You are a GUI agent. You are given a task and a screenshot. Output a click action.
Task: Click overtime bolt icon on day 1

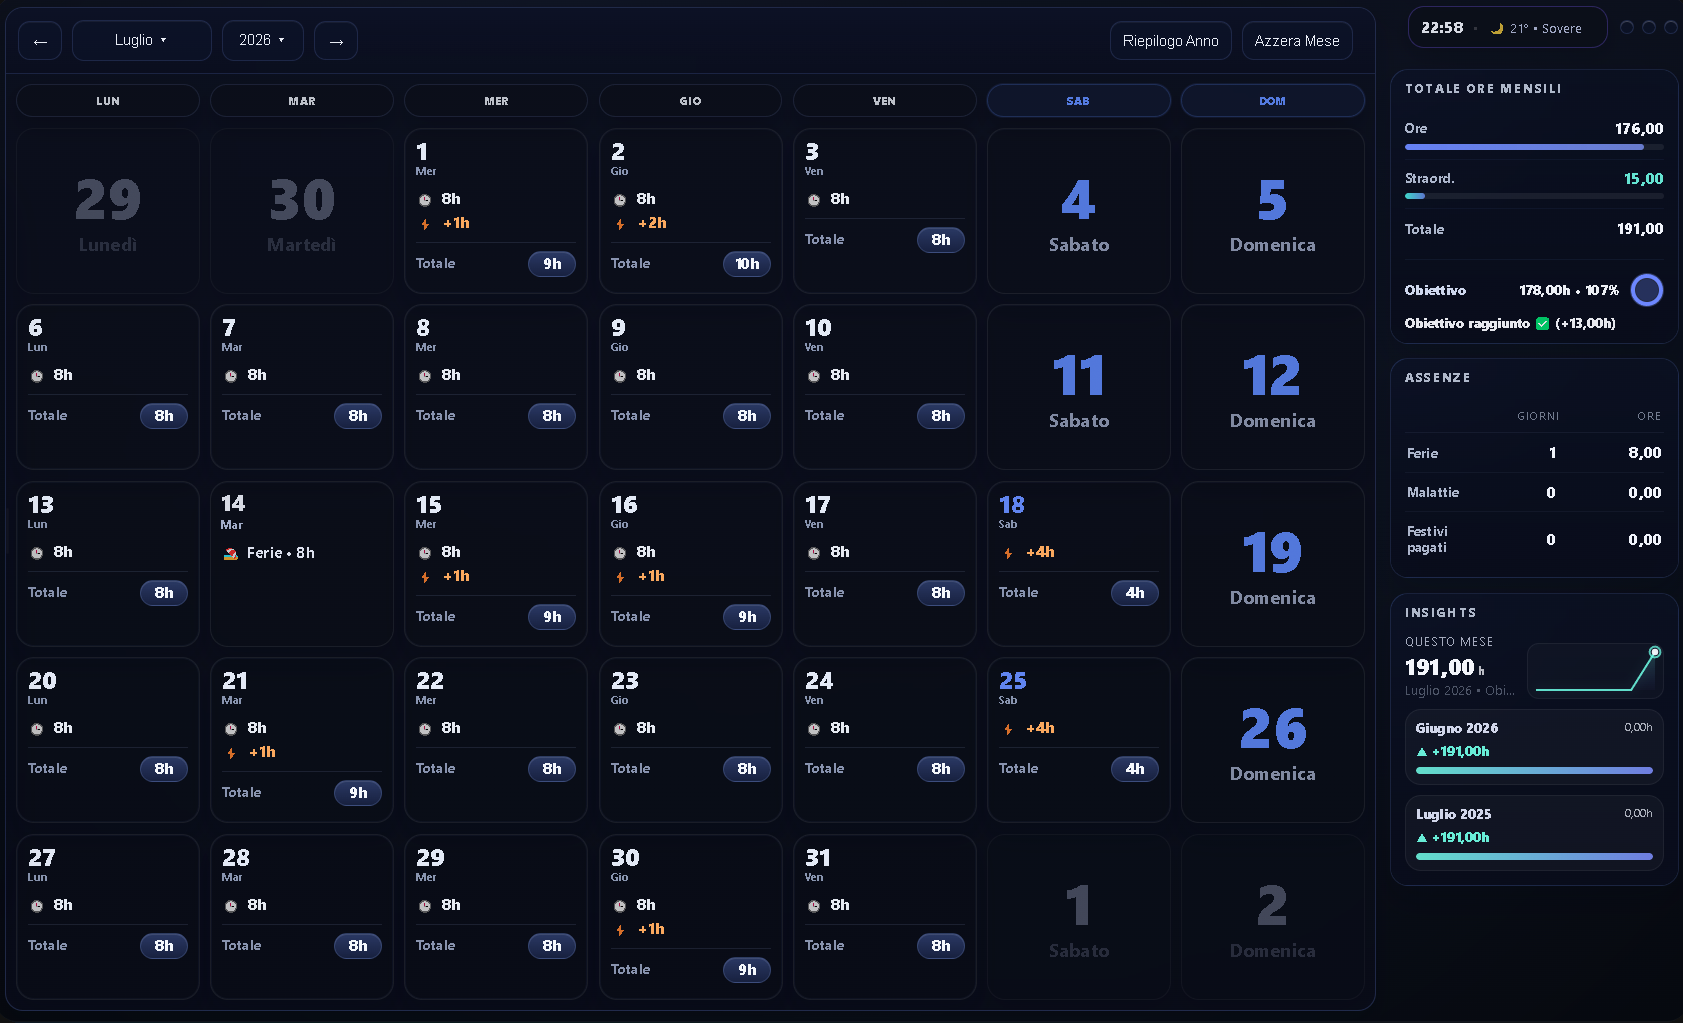point(425,224)
